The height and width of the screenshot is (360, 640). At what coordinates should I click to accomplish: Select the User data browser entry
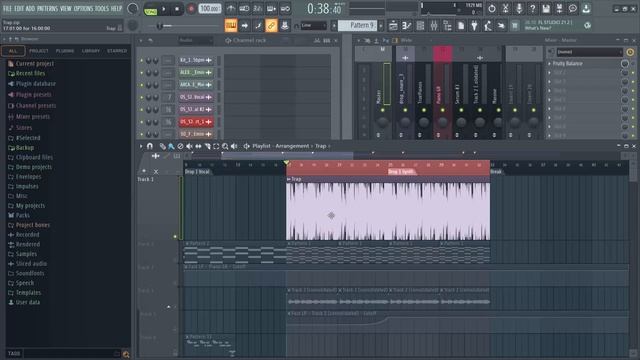pos(24,302)
